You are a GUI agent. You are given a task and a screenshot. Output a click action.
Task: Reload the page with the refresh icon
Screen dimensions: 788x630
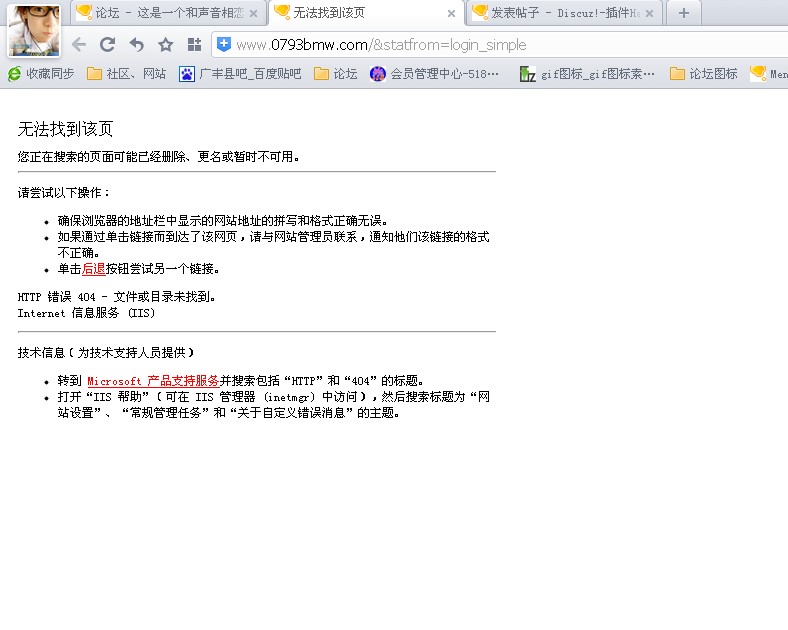tap(107, 45)
